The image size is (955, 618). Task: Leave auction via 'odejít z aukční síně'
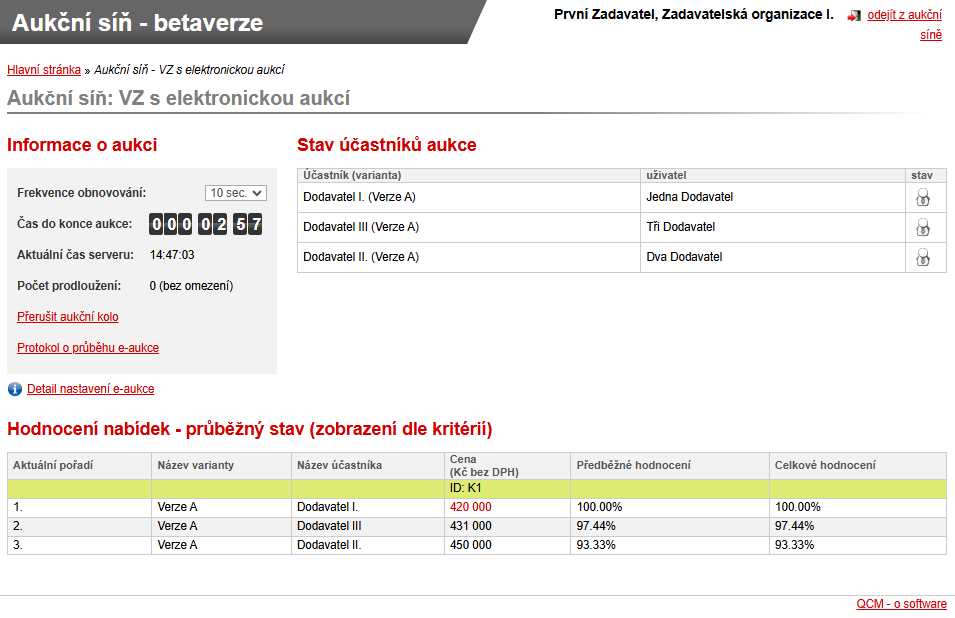point(904,15)
